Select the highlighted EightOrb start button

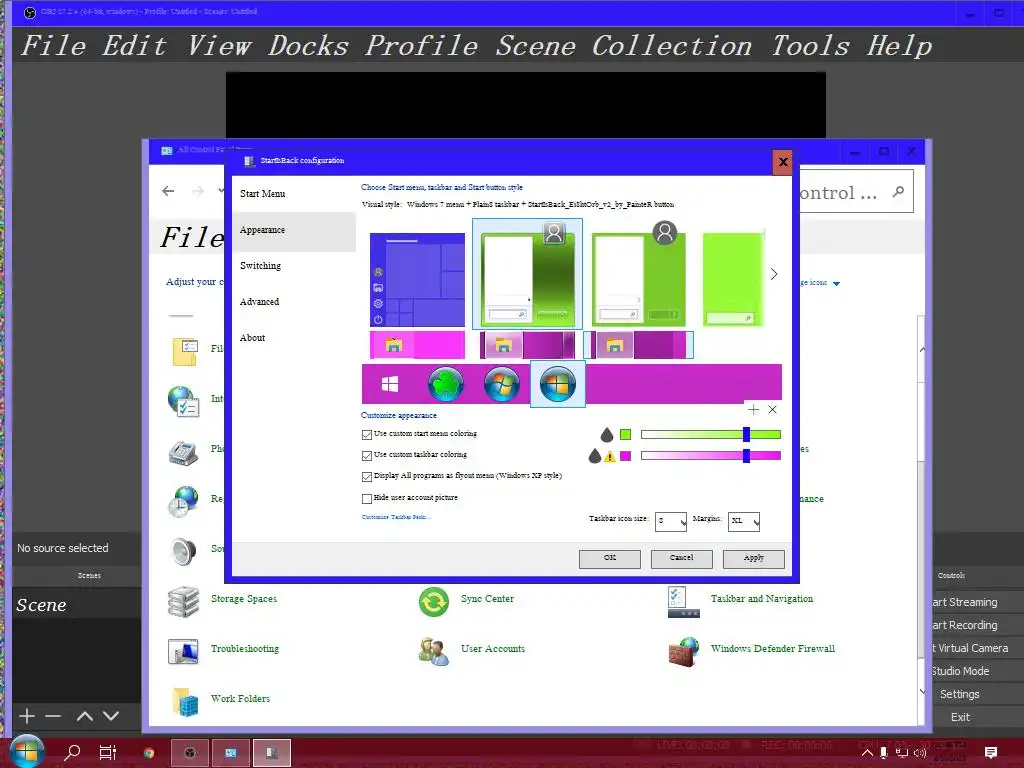(x=558, y=384)
